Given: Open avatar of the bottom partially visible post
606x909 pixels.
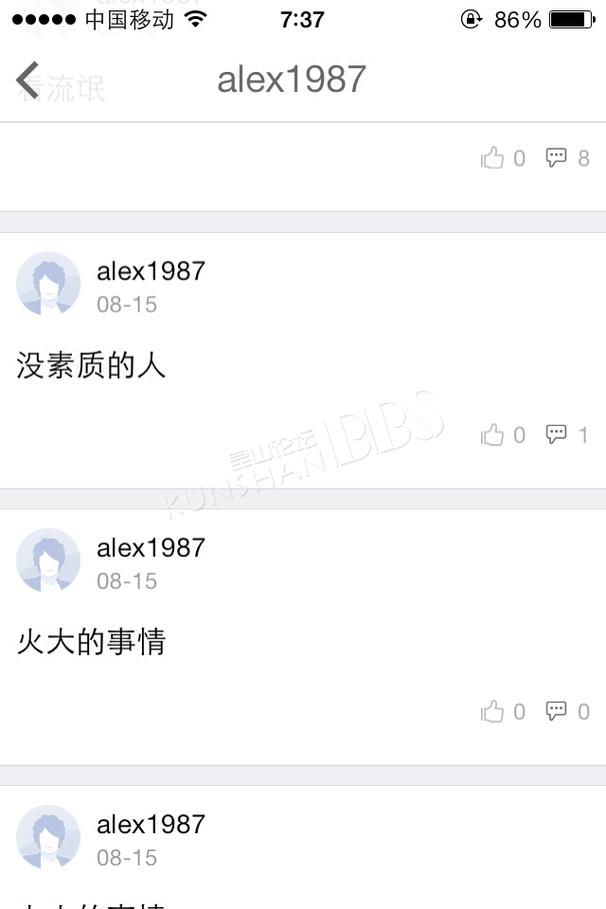Looking at the screenshot, I should click(x=48, y=837).
